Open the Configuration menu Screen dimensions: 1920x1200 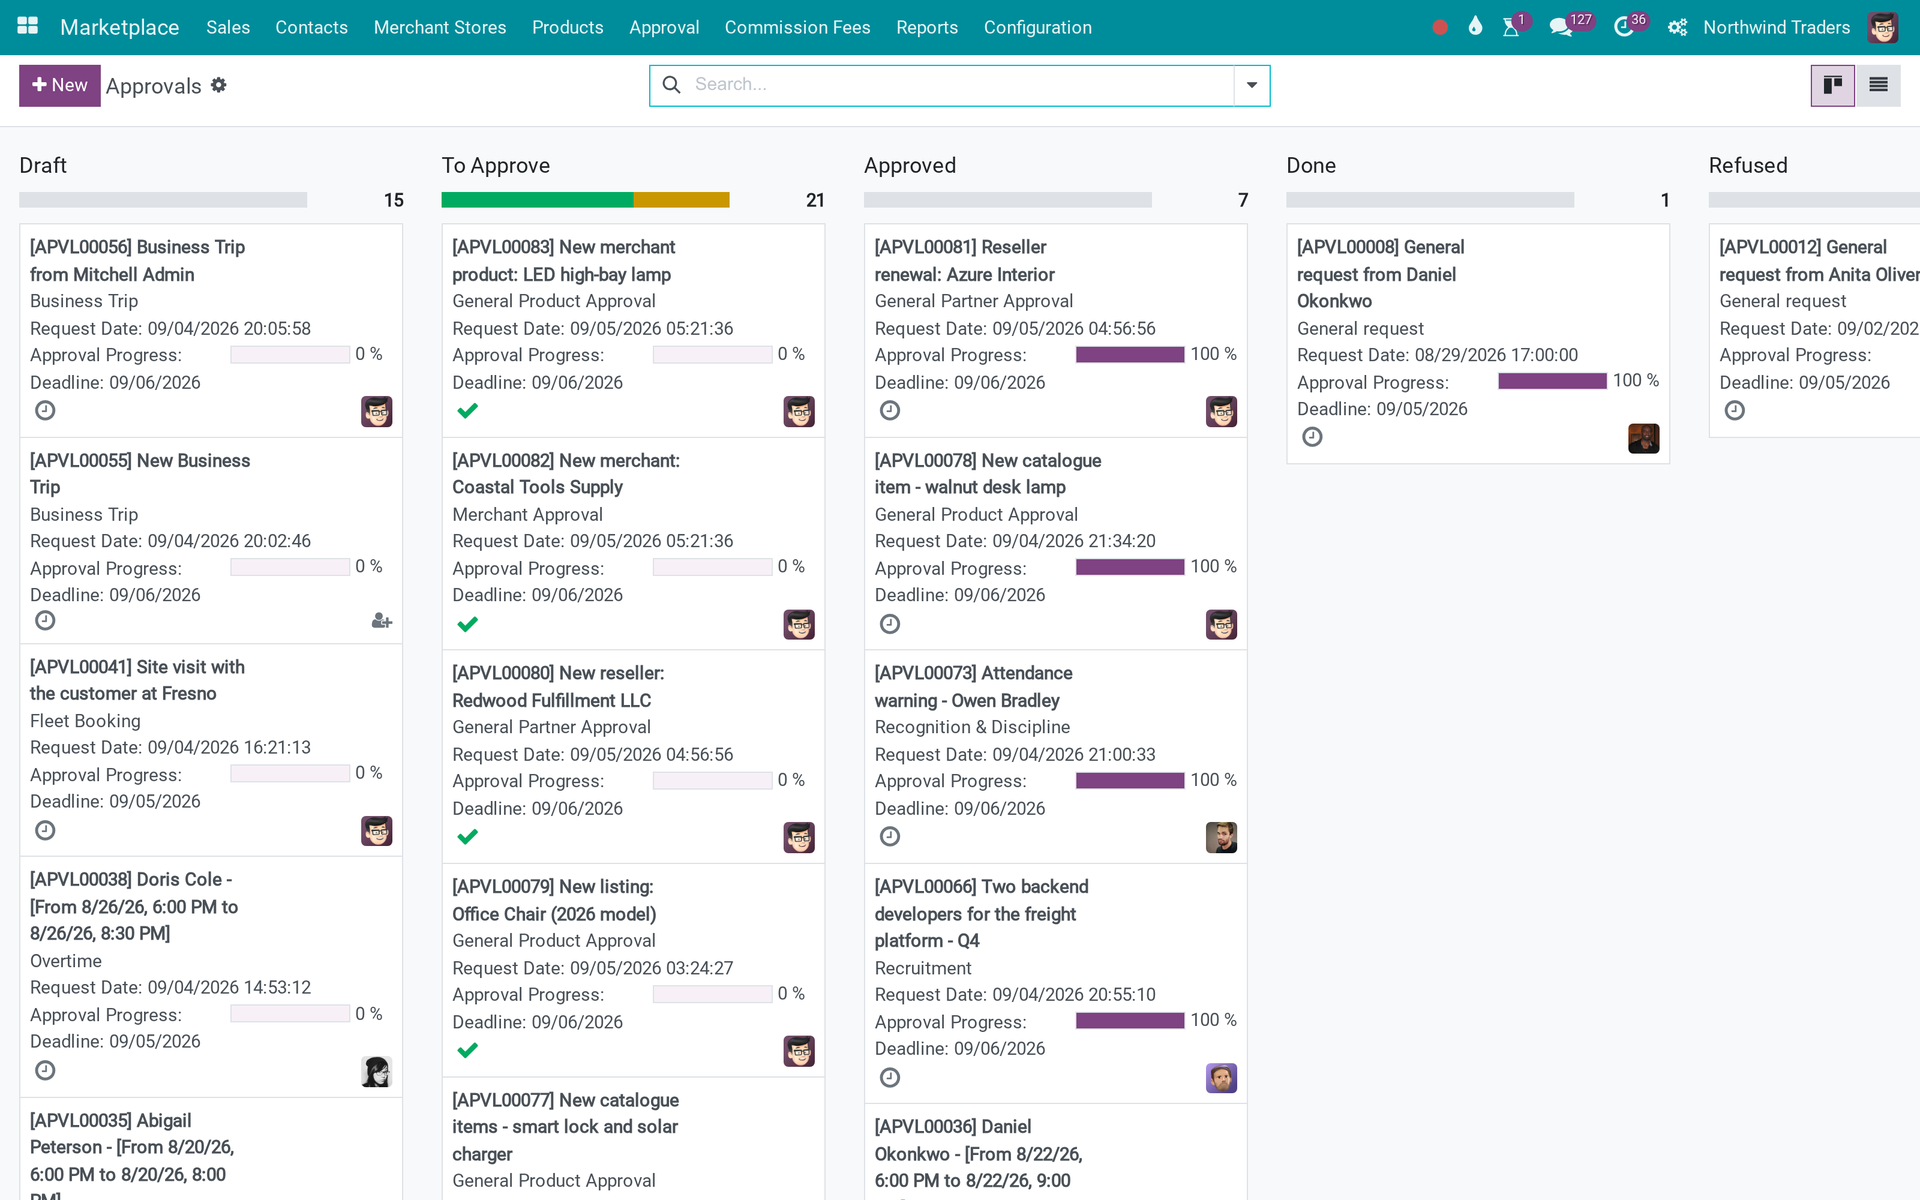coord(1038,27)
